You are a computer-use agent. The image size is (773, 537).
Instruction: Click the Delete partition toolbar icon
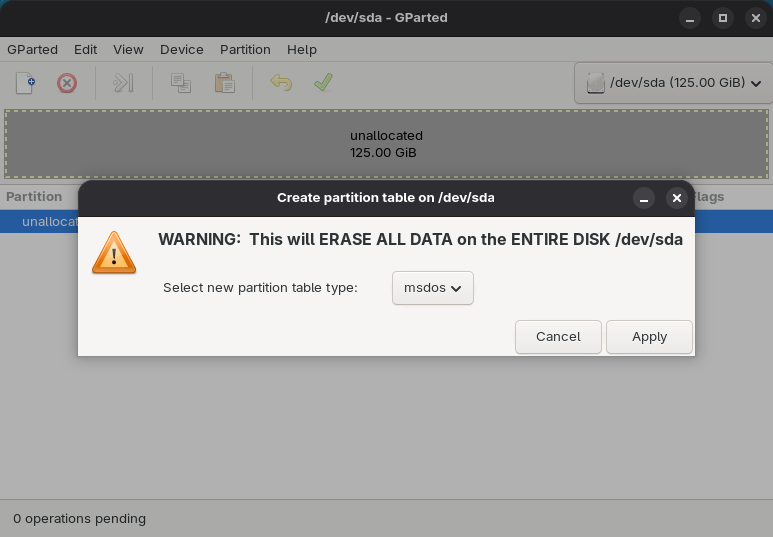coord(67,83)
